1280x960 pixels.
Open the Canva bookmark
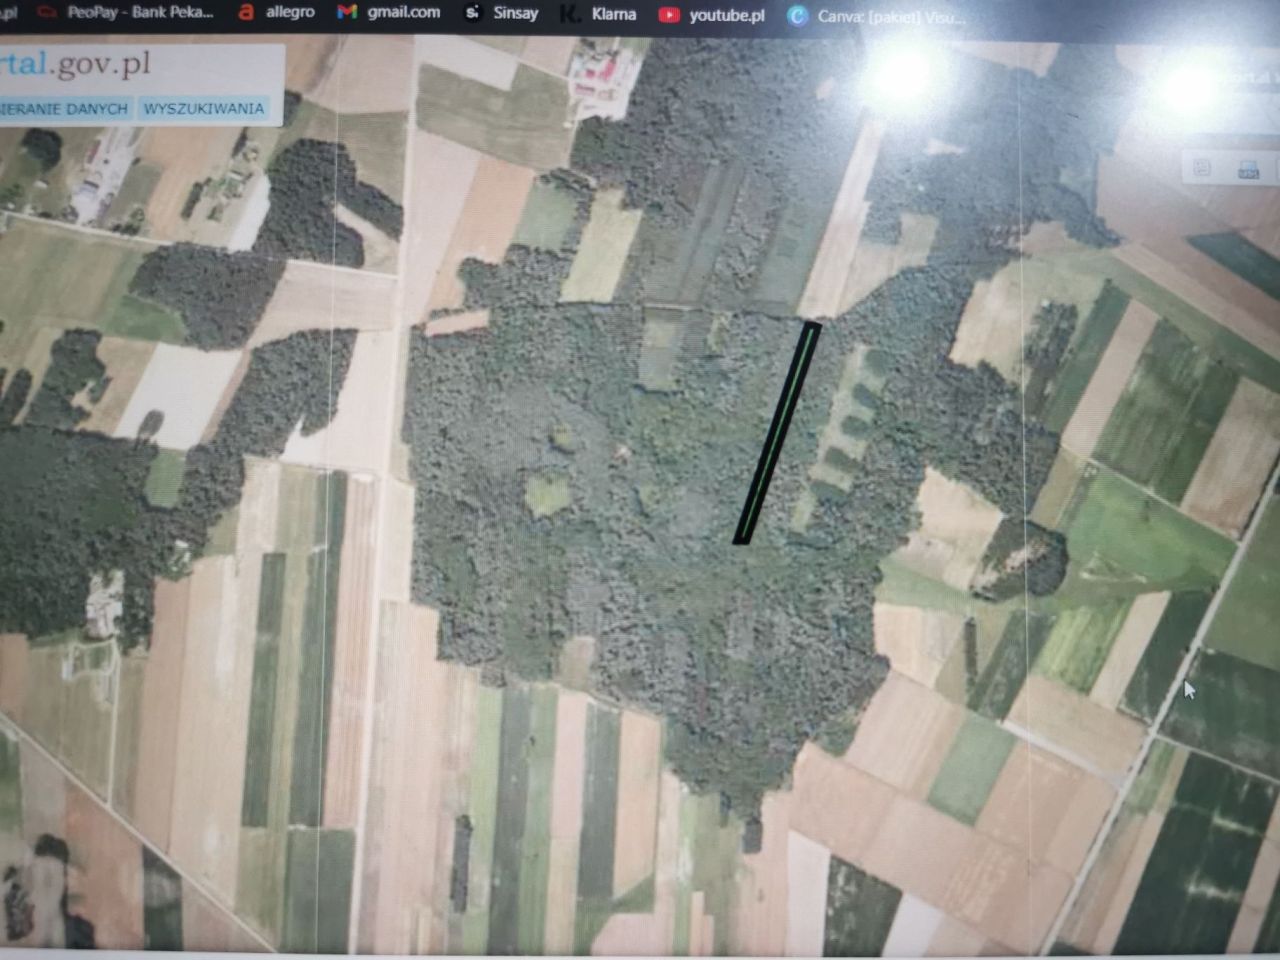(x=877, y=16)
